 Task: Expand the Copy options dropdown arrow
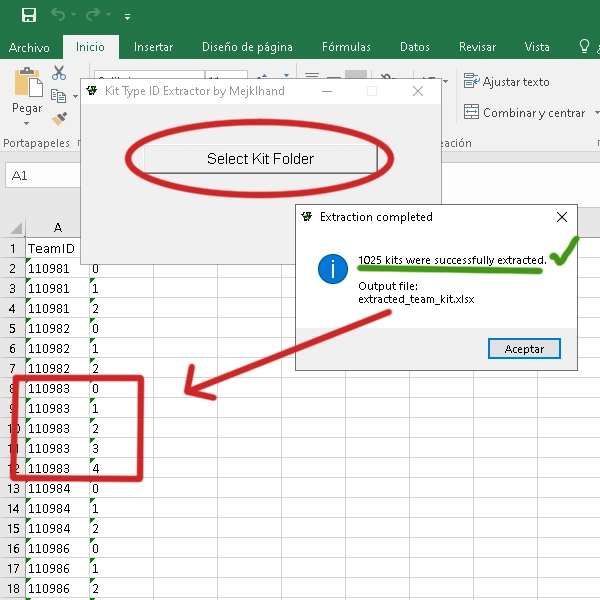coord(75,96)
